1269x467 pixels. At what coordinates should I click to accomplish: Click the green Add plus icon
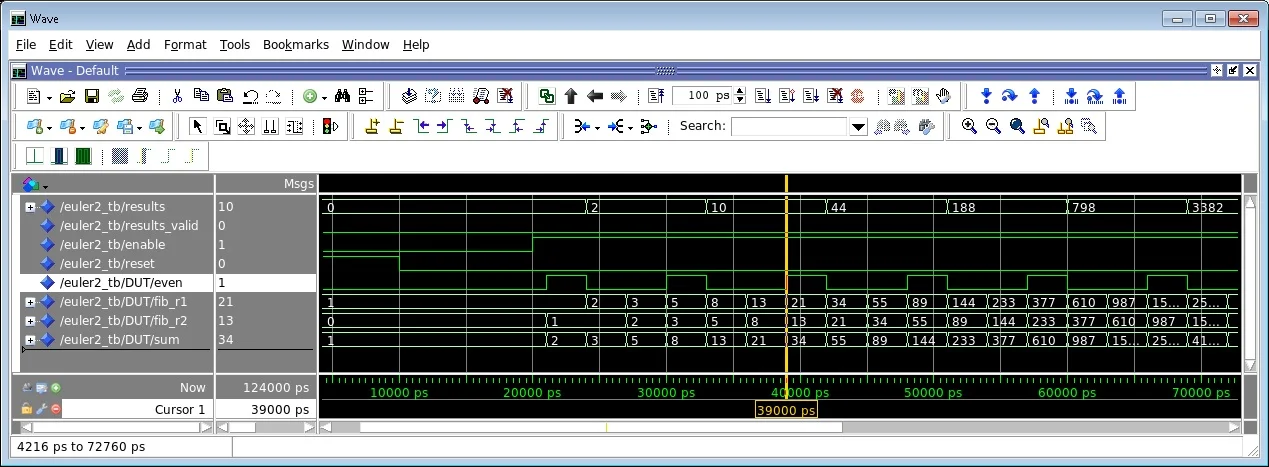(x=310, y=96)
